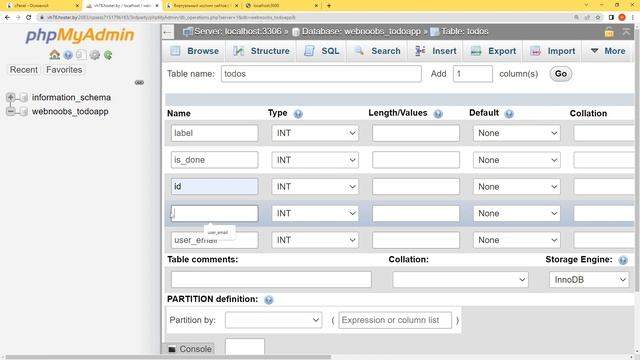Reload the navigation panel via green arrow
The image size is (640, 360).
tap(108, 55)
